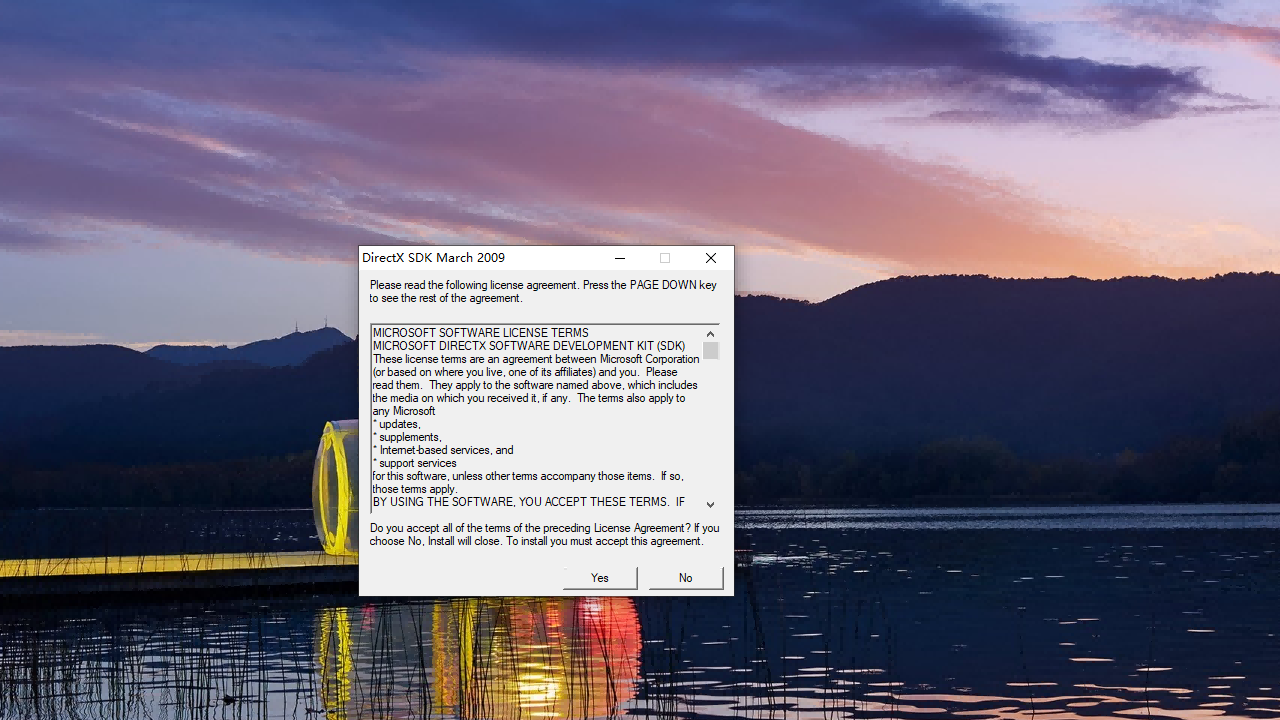Click the 'Please read the following license agreement' instruction
1280x720 pixels.
(x=543, y=291)
